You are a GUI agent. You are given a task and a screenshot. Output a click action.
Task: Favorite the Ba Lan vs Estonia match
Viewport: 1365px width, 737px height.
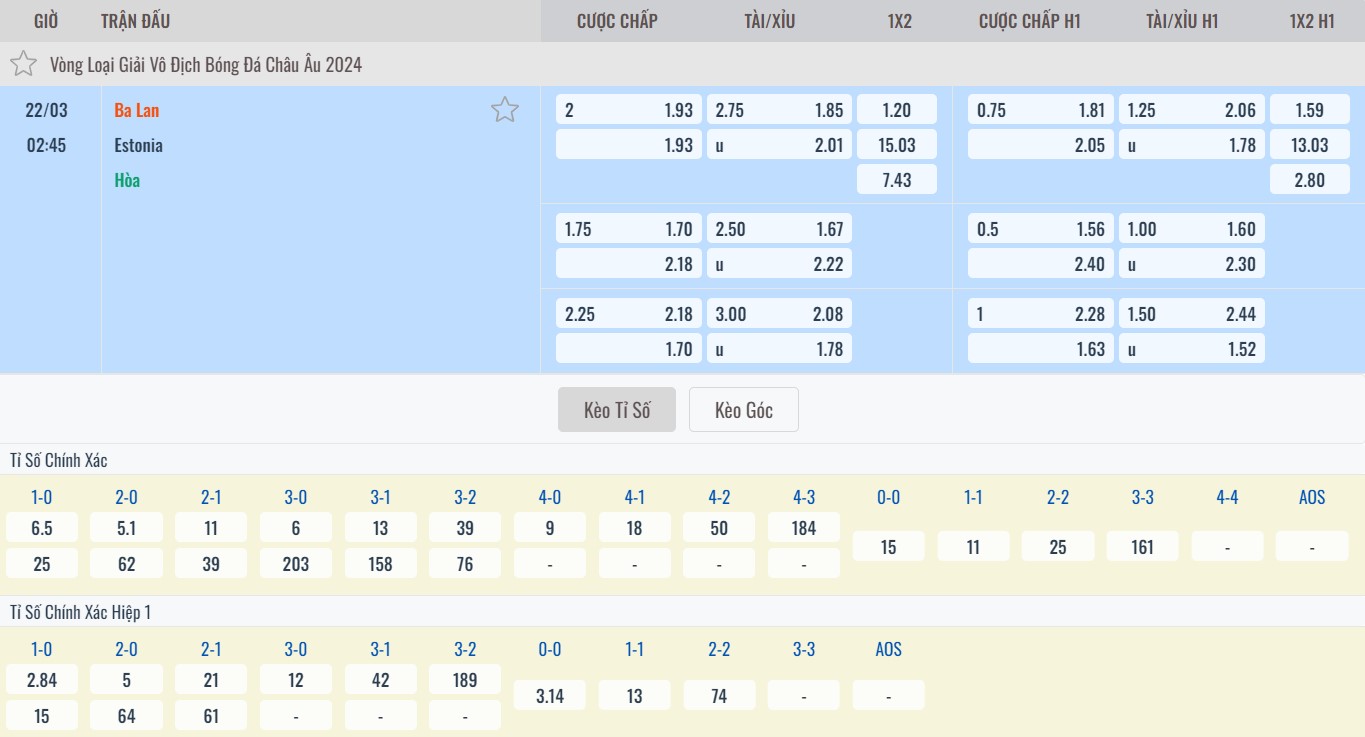pos(505,110)
